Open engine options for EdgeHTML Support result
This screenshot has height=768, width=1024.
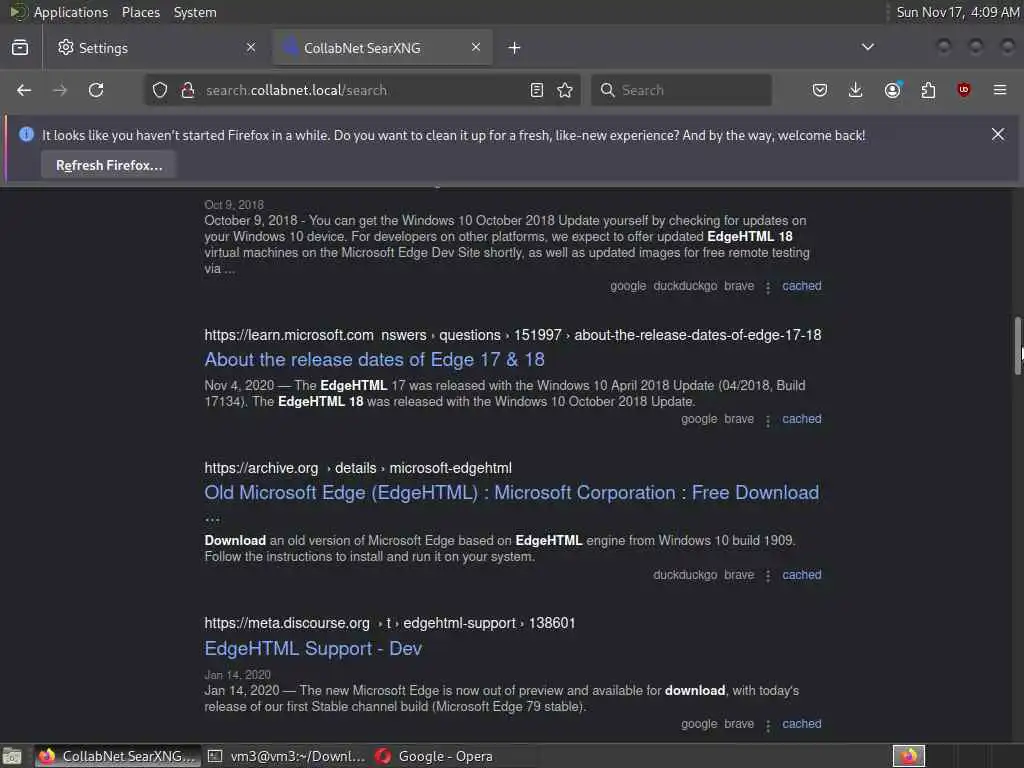point(768,725)
